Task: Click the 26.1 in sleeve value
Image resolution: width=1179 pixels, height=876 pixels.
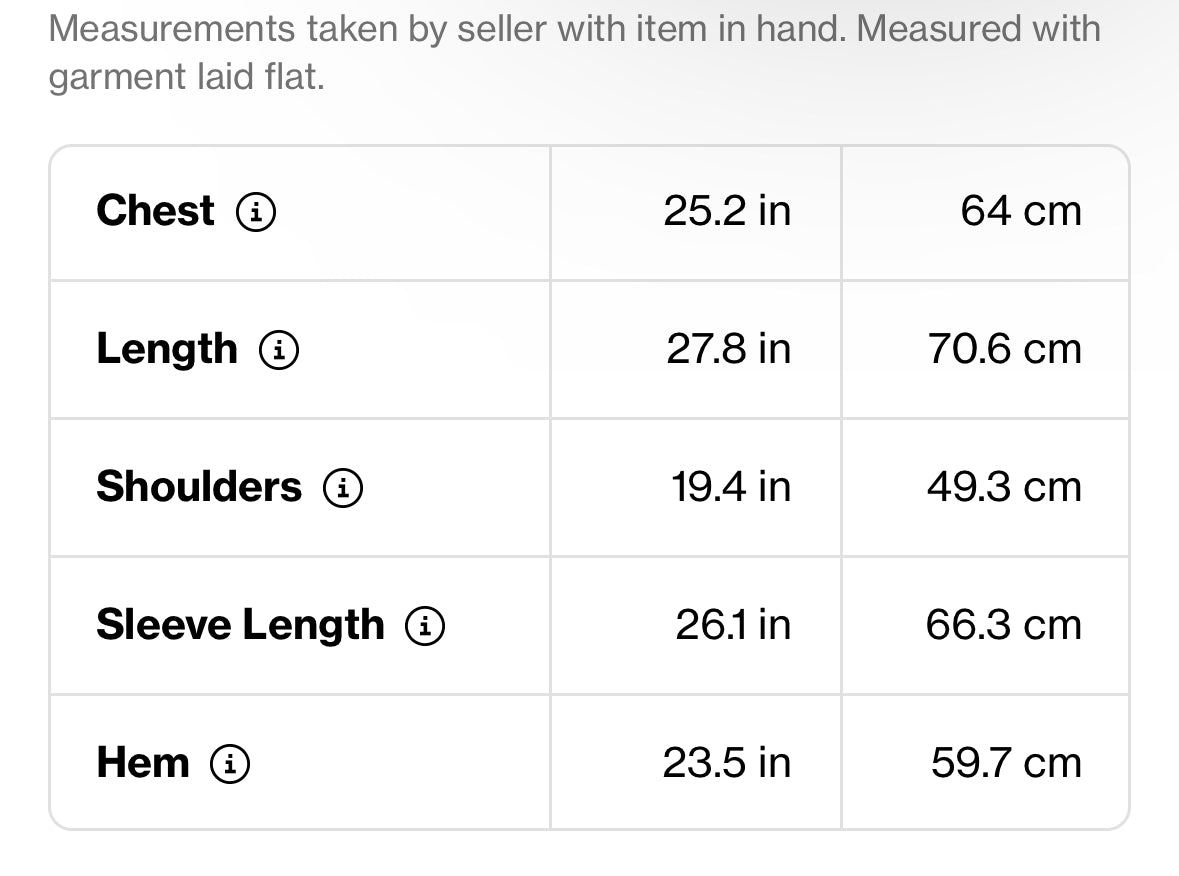Action: 733,625
